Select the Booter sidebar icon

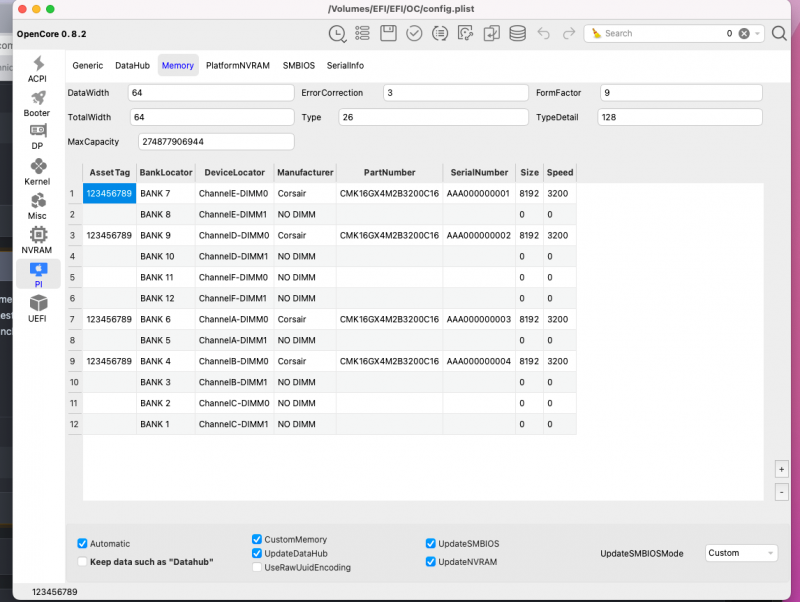(x=37, y=103)
